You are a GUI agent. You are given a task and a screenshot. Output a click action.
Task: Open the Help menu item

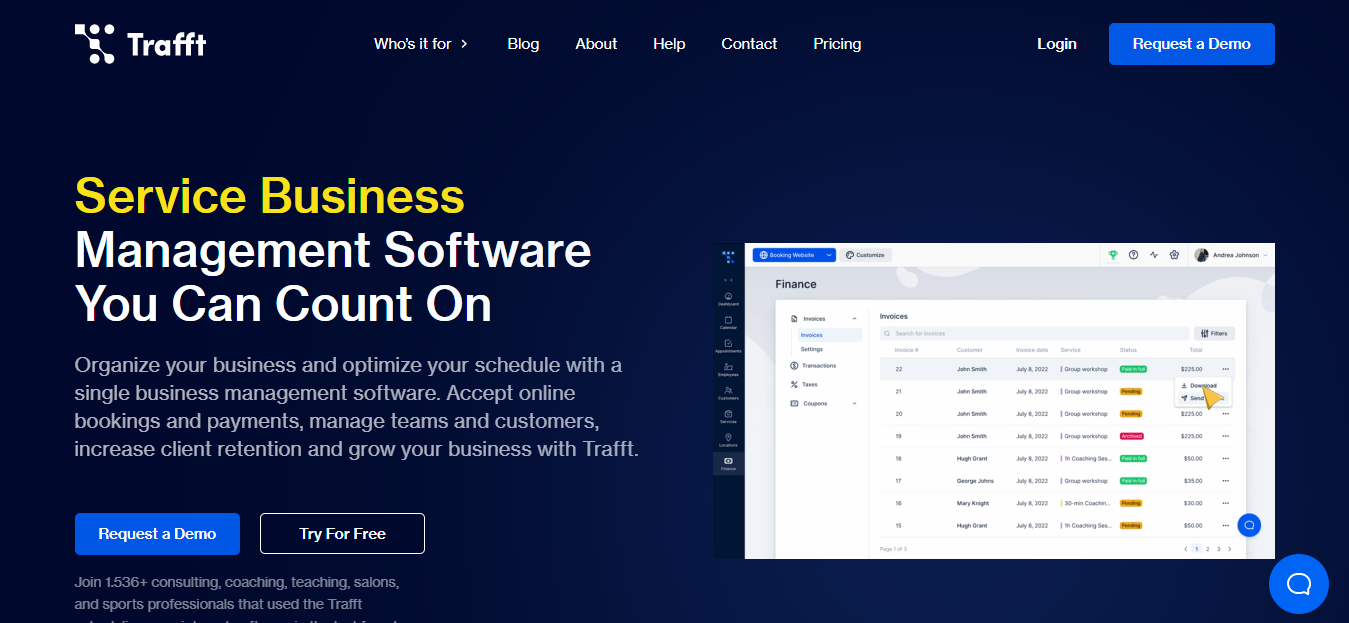[669, 44]
